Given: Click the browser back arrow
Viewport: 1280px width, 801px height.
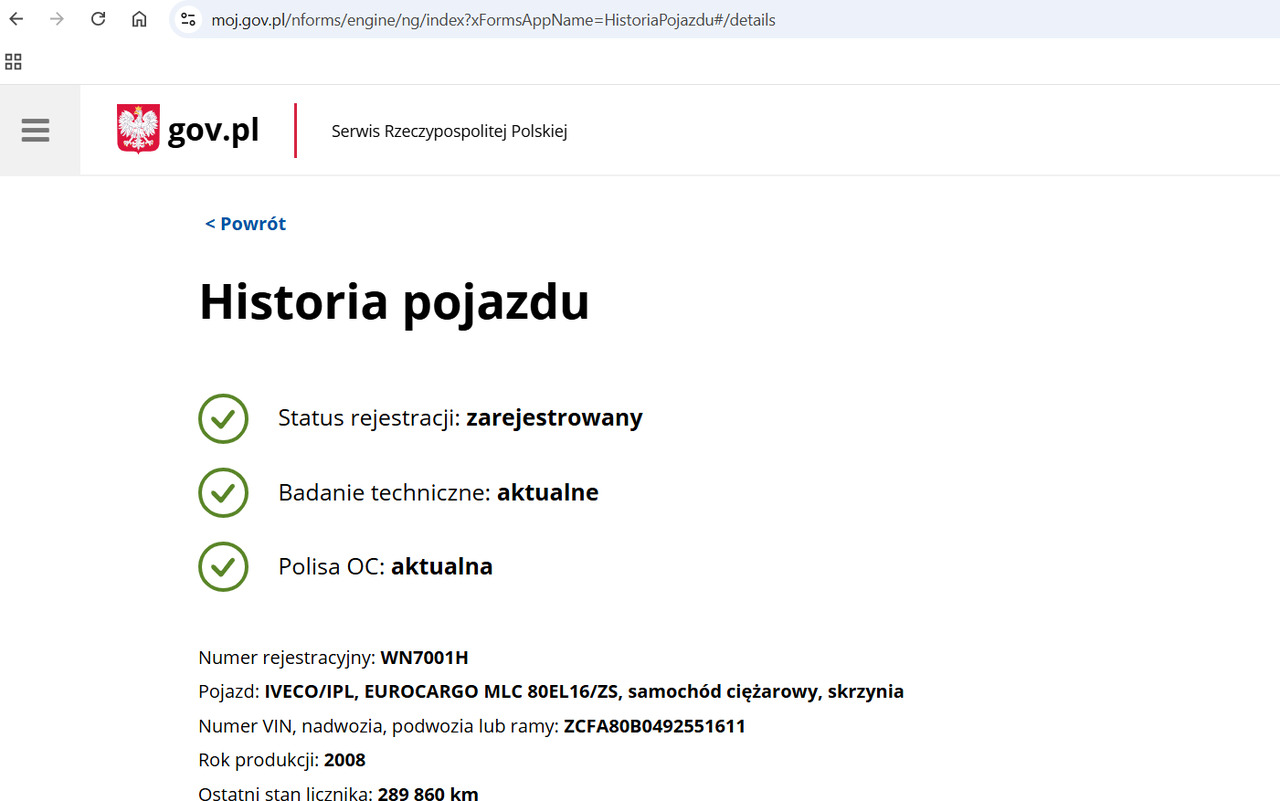Looking at the screenshot, I should click(x=17, y=19).
